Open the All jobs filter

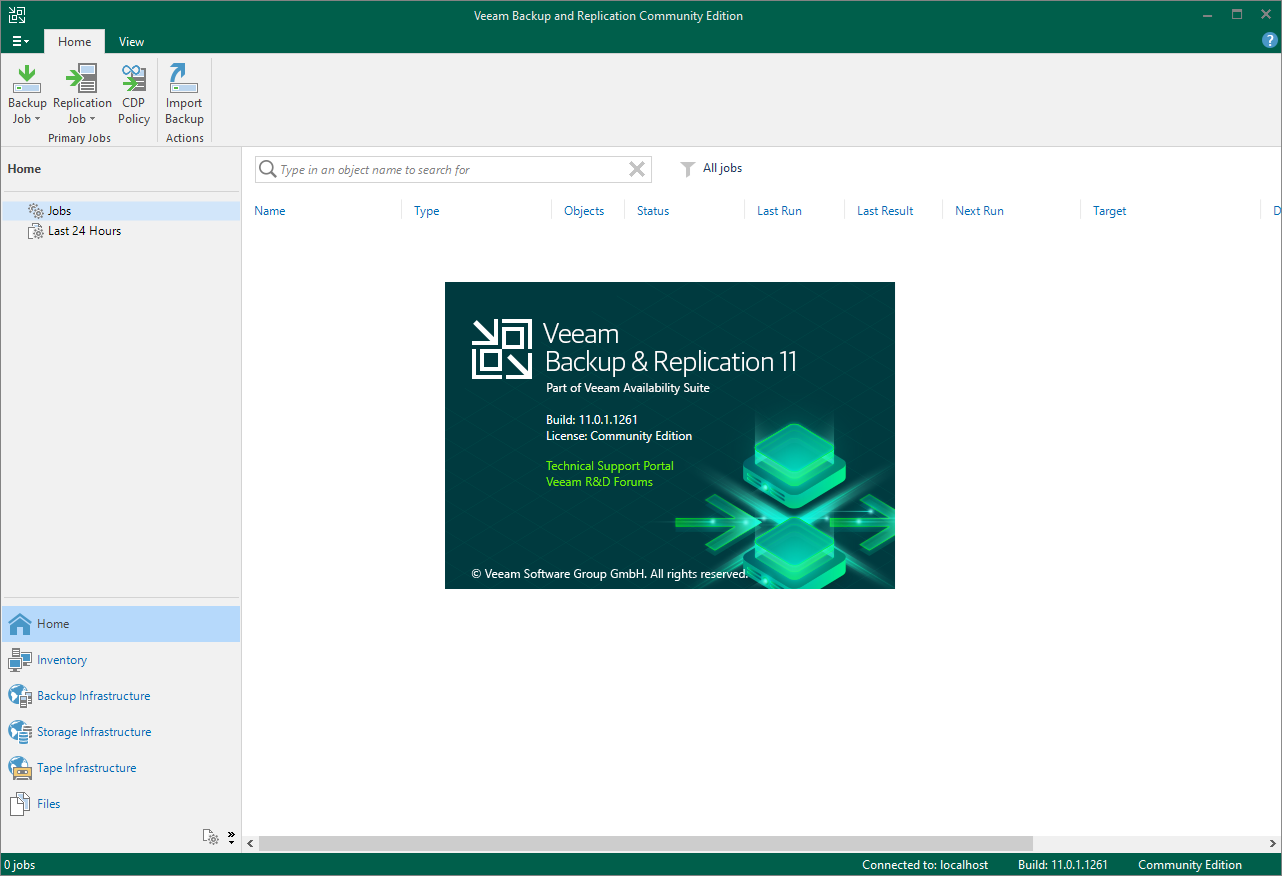pyautogui.click(x=722, y=168)
